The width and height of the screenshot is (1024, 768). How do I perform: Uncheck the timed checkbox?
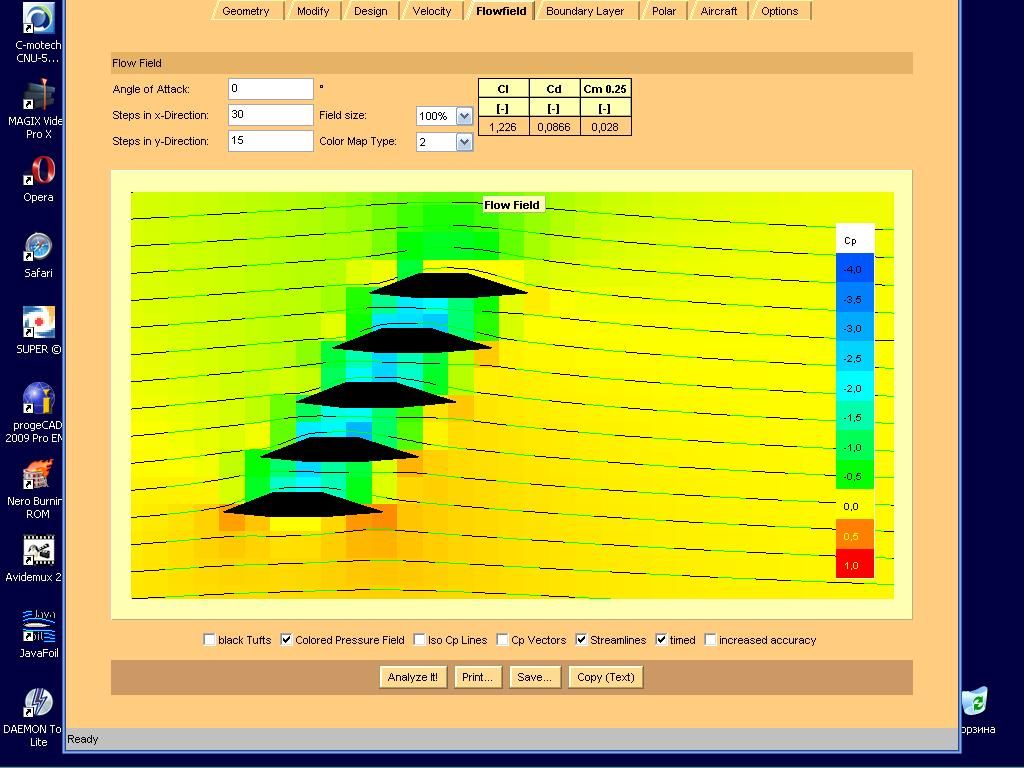click(661, 640)
